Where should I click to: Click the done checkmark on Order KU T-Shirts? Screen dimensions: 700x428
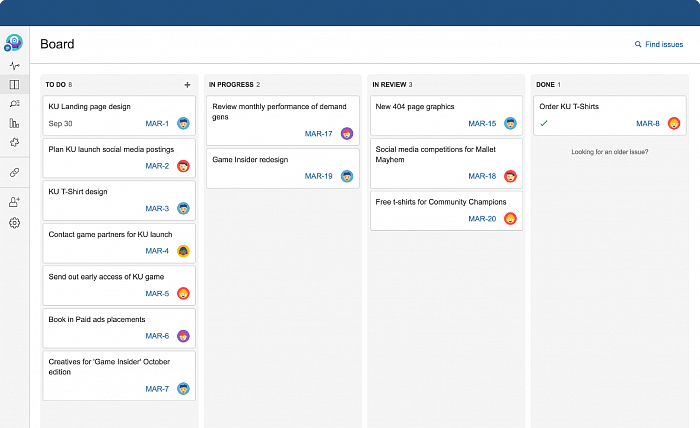point(543,123)
